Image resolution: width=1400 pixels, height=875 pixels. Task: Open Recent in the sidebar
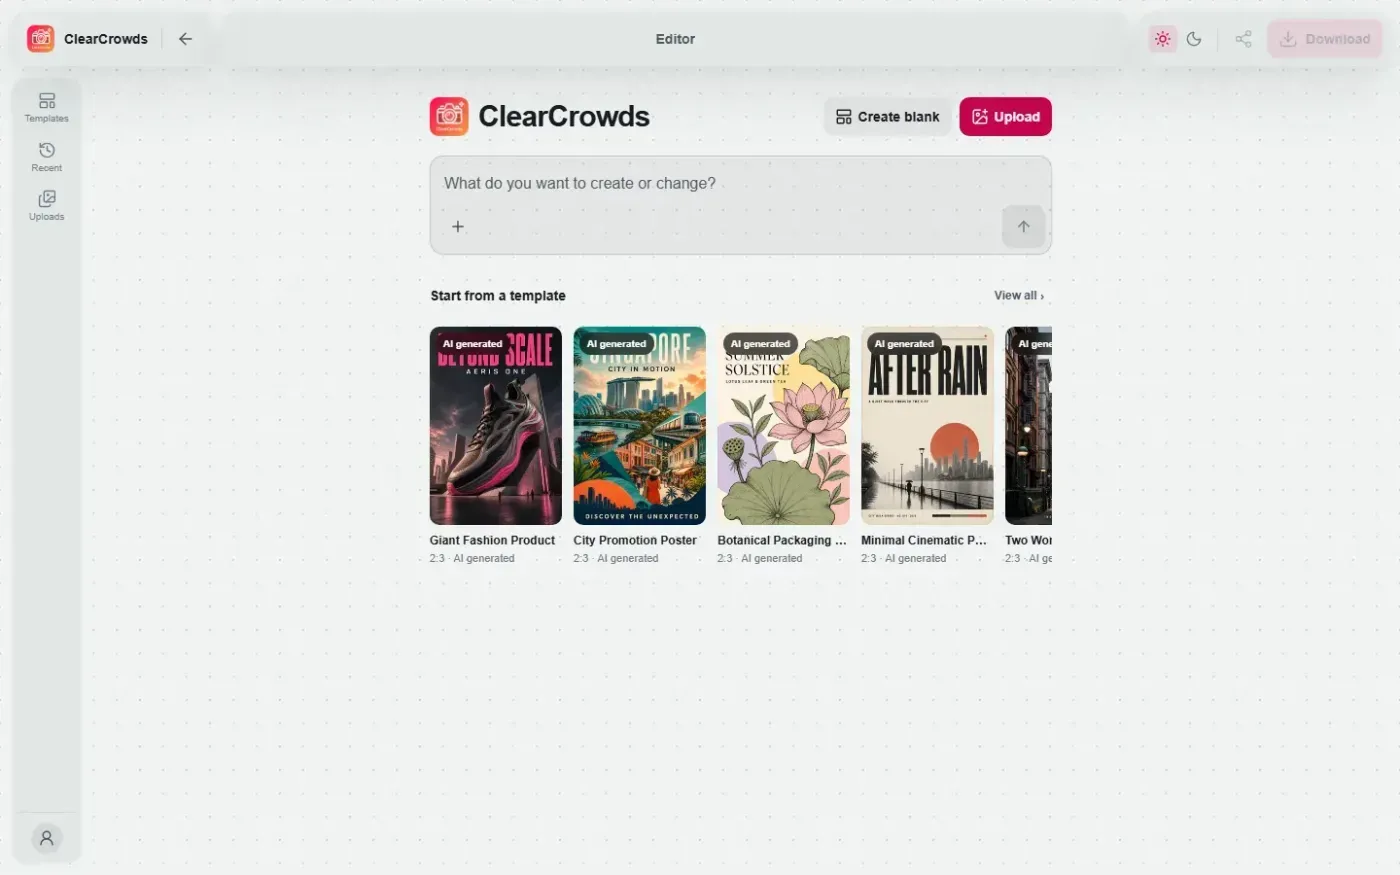pos(47,157)
